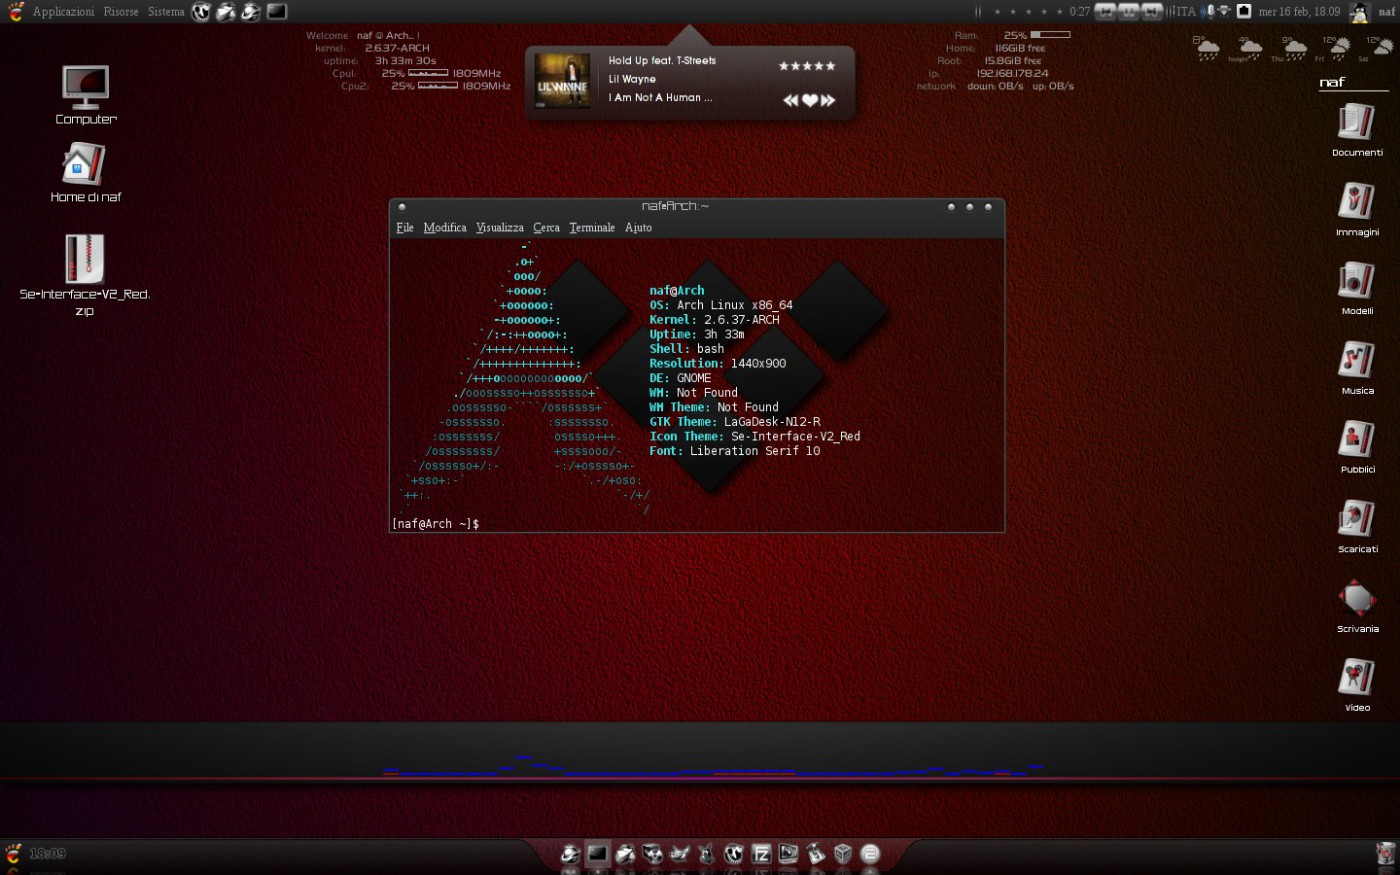Launch rabbit icon in bottom dock
Image resolution: width=1400 pixels, height=875 pixels.
(707, 854)
